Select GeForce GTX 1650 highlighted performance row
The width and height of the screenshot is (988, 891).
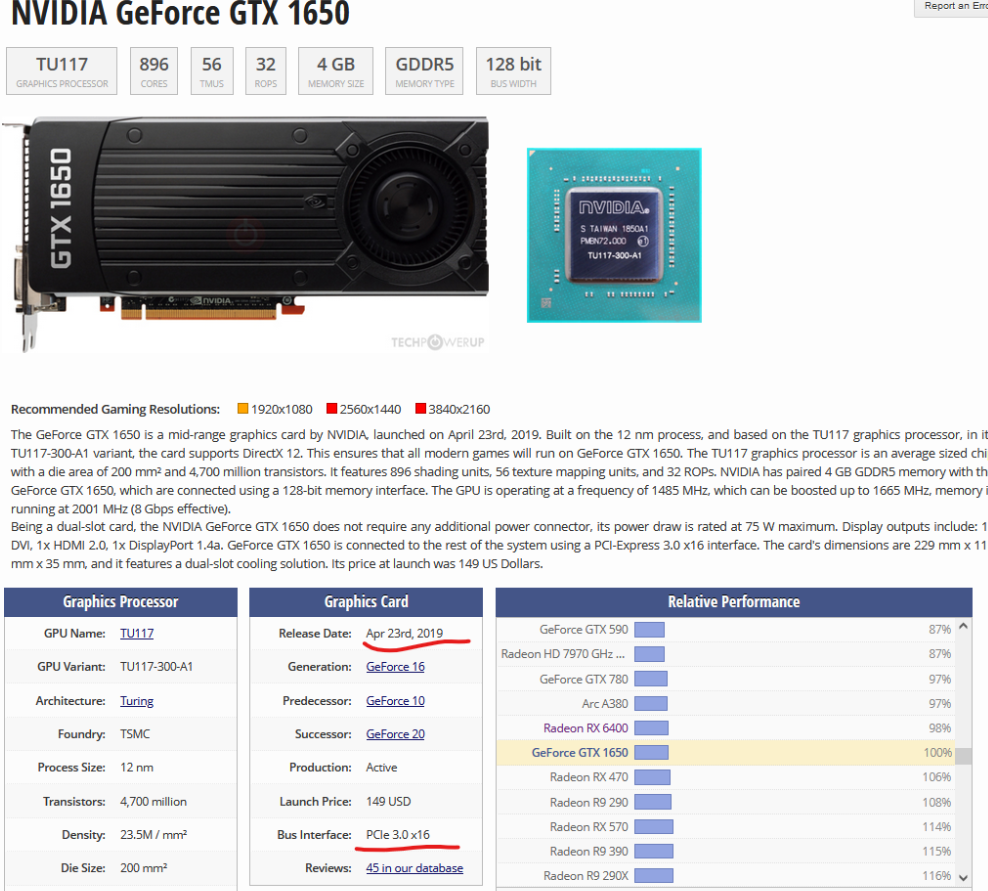(726, 752)
